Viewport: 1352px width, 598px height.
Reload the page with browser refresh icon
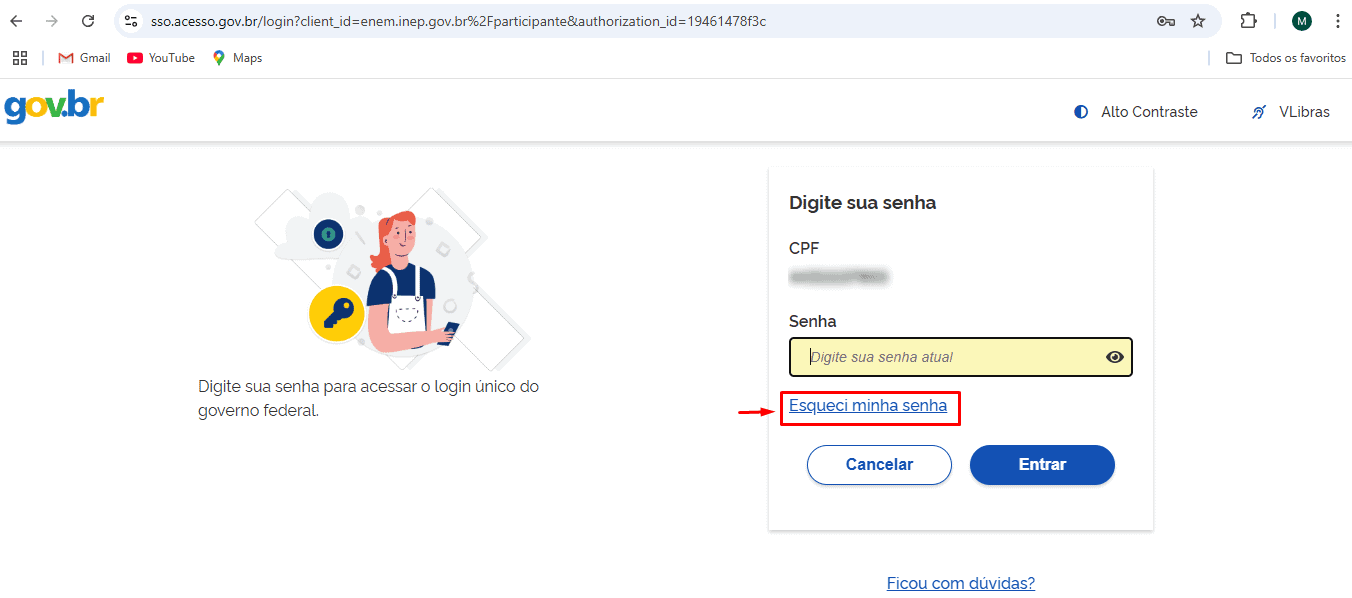88,21
